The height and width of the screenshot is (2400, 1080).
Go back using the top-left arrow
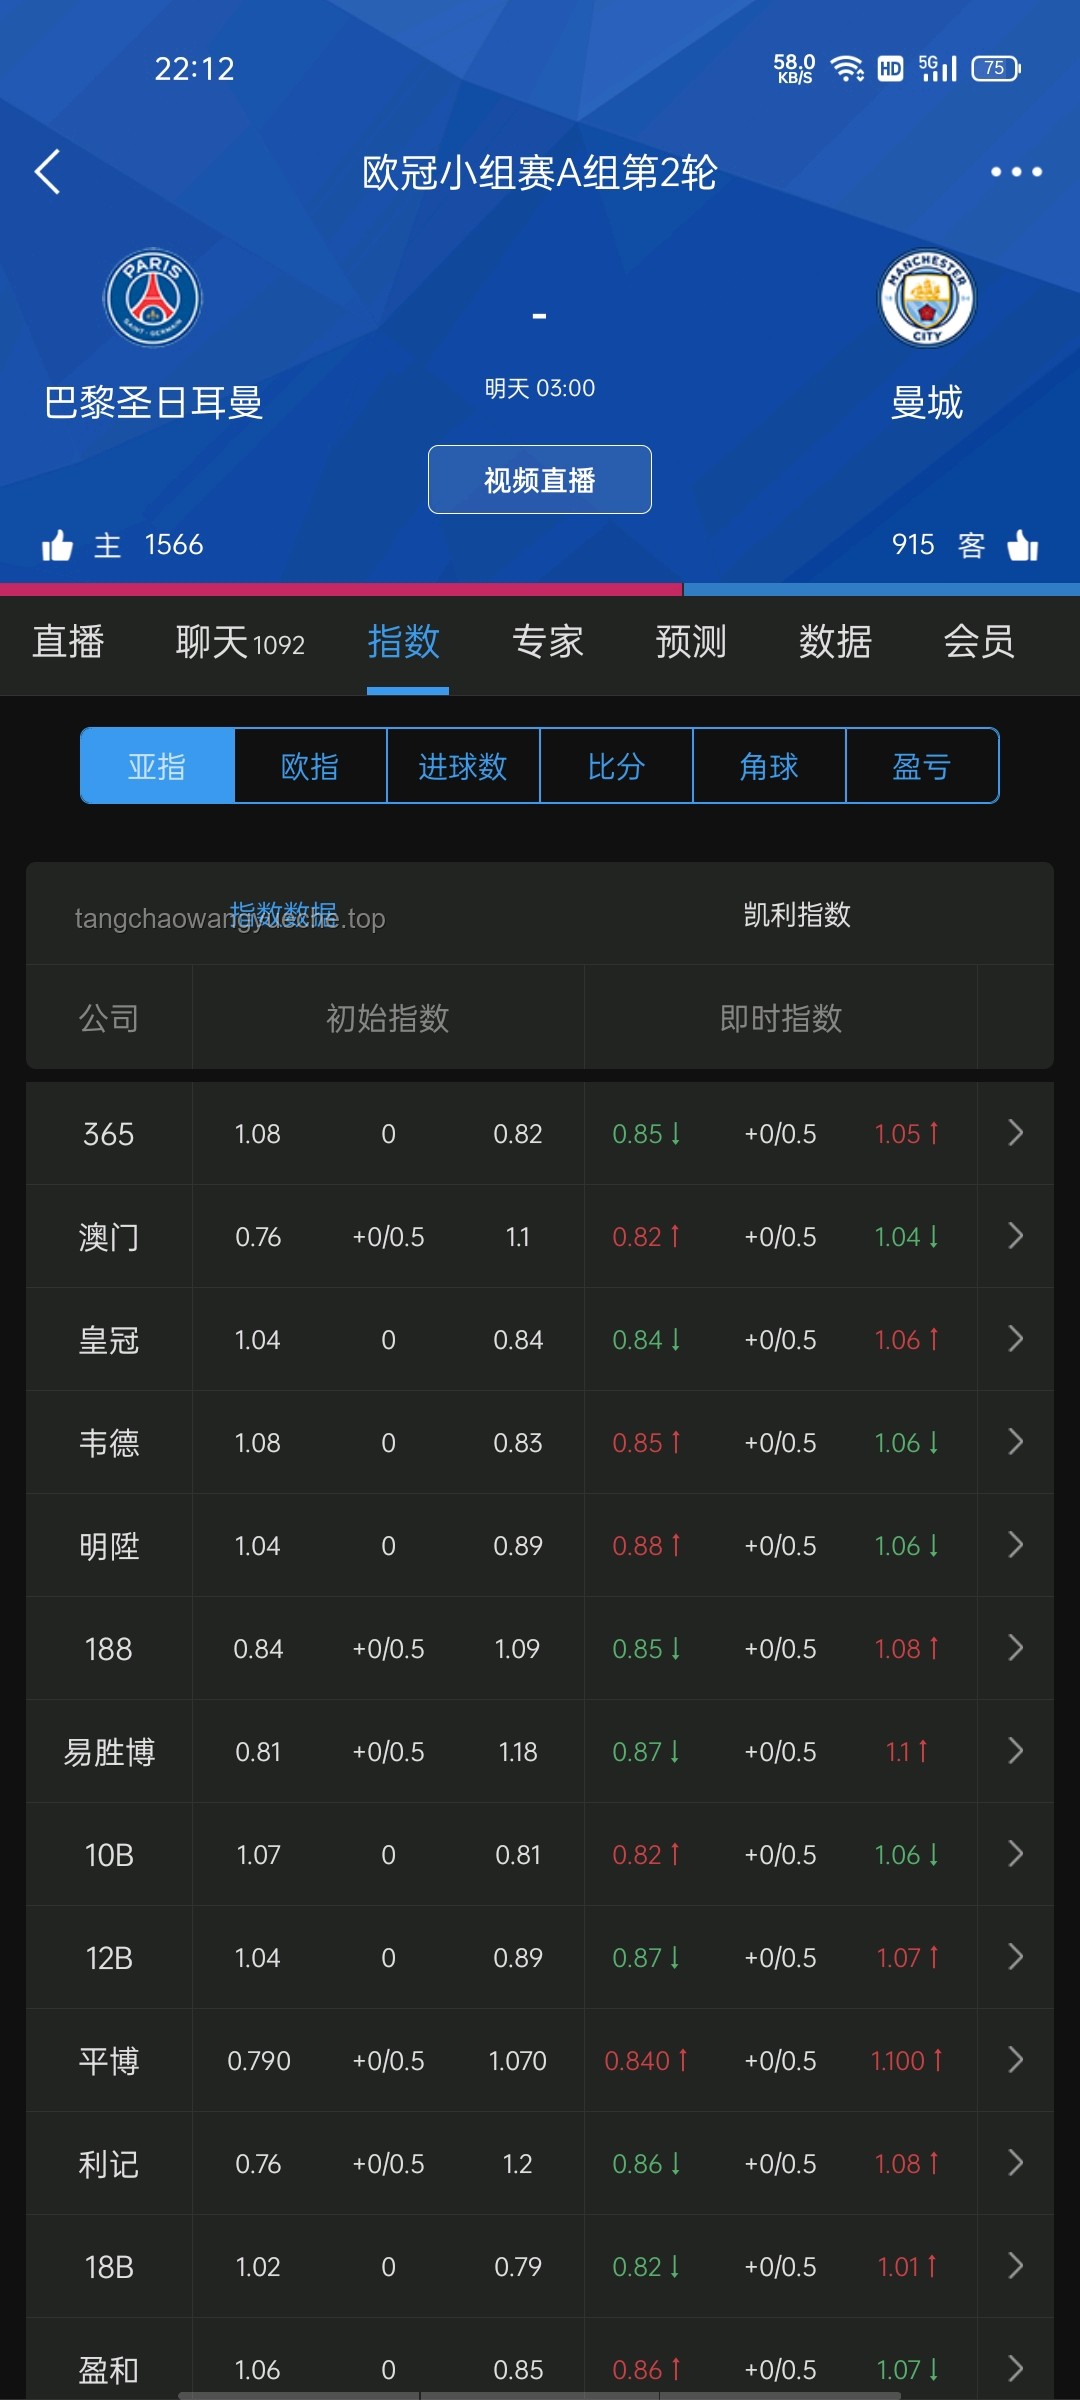(x=48, y=172)
